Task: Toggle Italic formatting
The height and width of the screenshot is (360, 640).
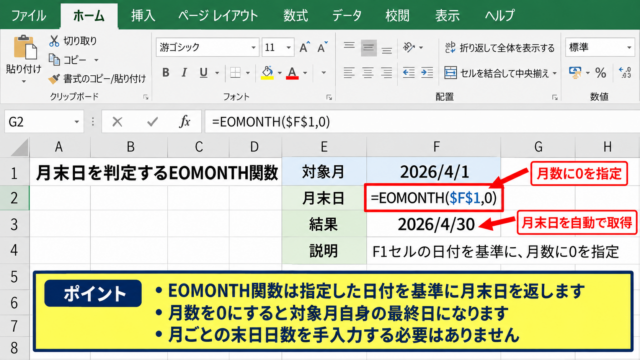Action: (184, 73)
